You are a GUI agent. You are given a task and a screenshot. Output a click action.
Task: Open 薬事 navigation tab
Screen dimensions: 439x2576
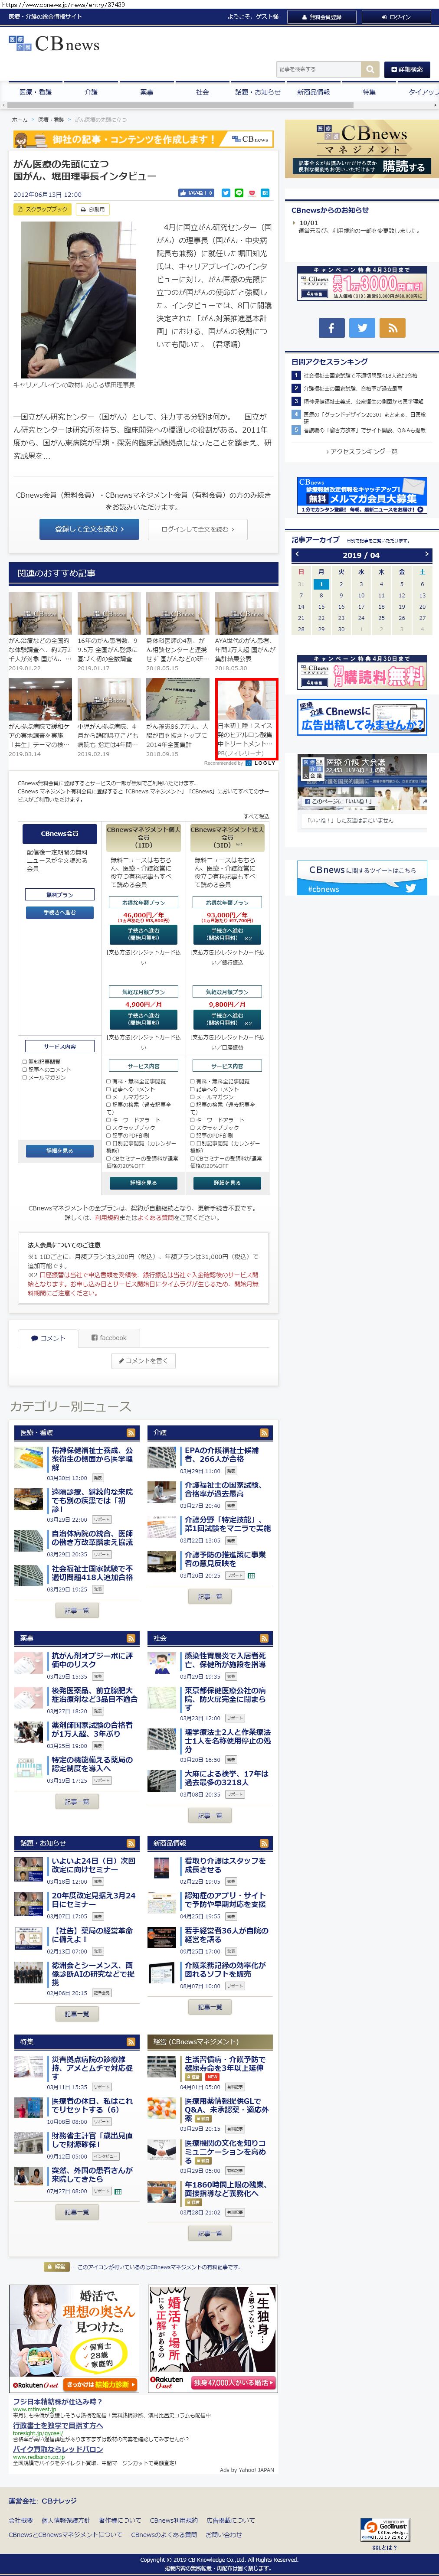pos(147,92)
